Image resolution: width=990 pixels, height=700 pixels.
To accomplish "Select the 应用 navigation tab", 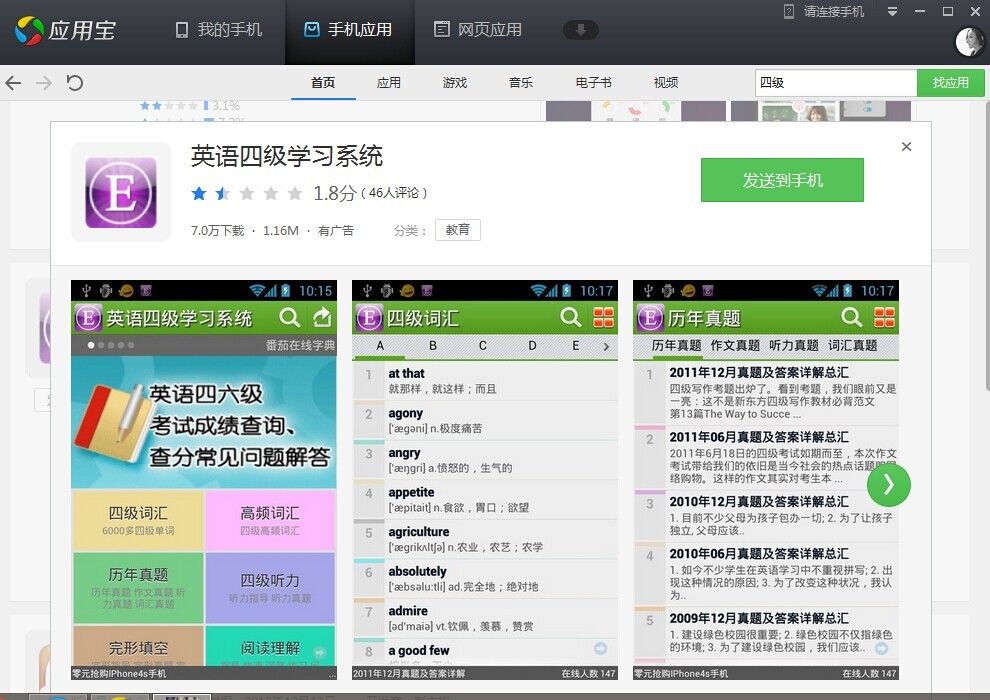I will pyautogui.click(x=388, y=83).
